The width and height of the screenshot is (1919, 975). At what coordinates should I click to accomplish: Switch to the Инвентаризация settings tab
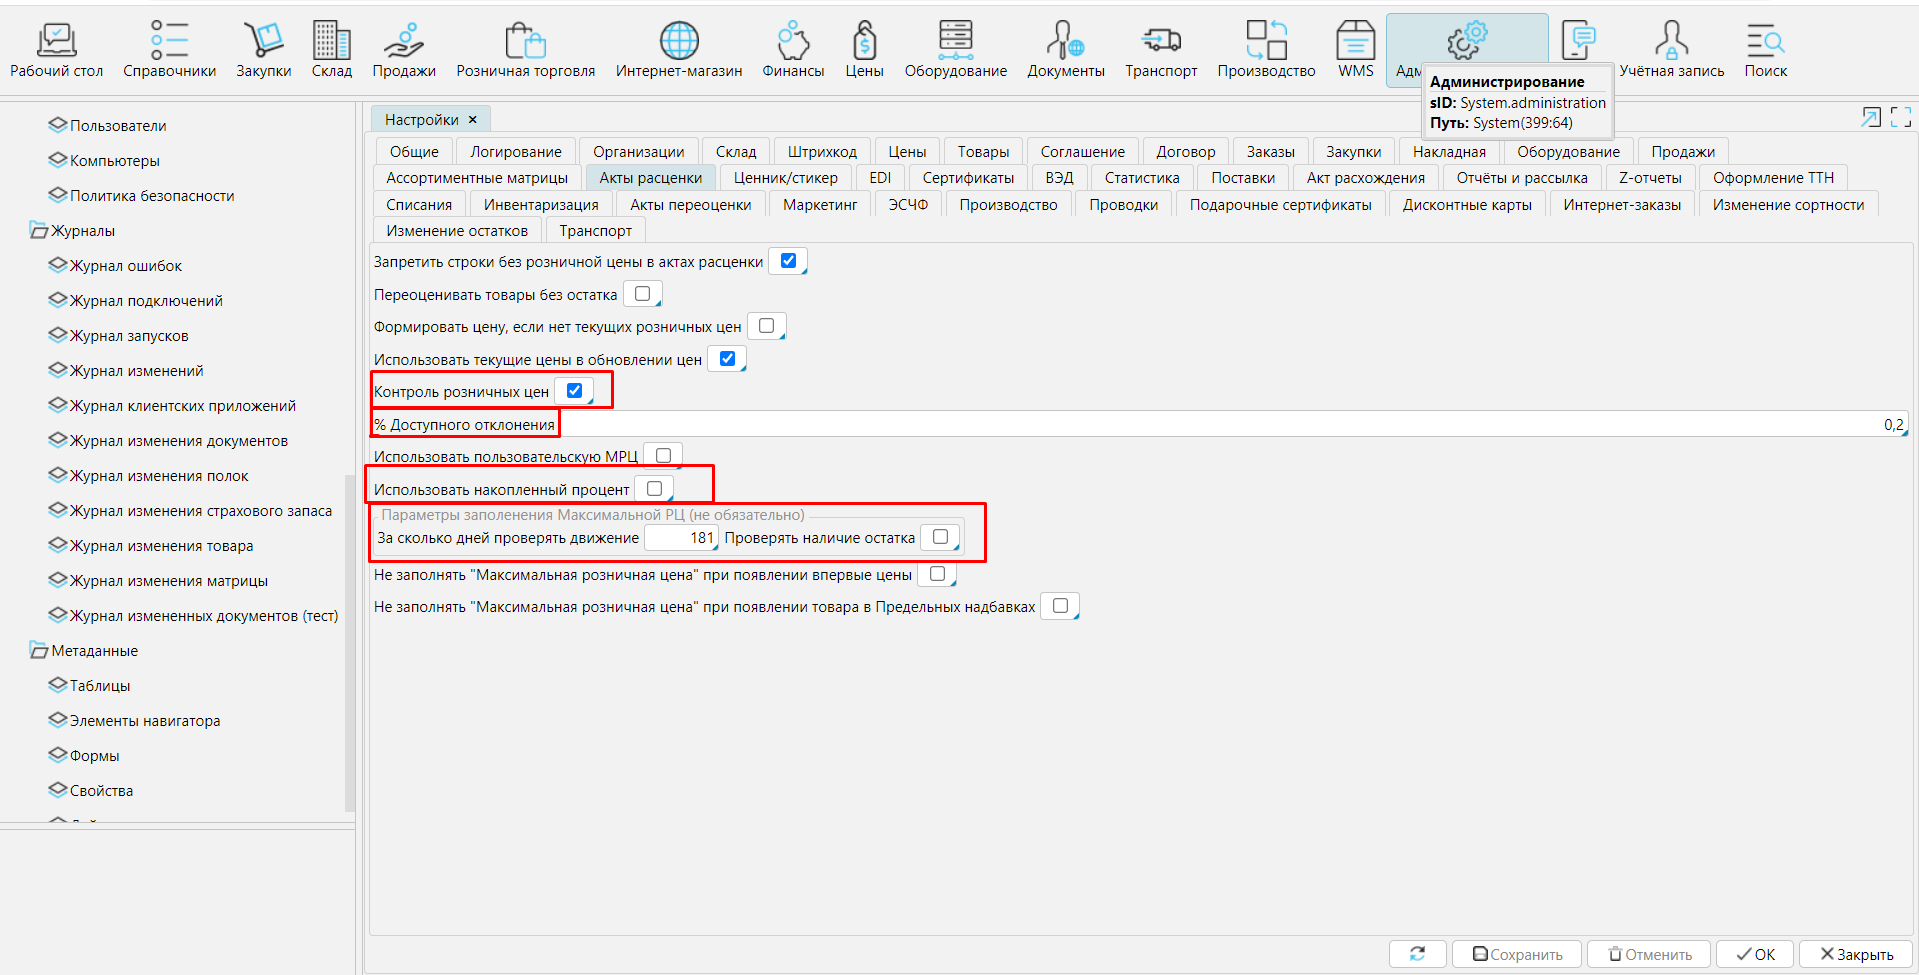(x=541, y=205)
